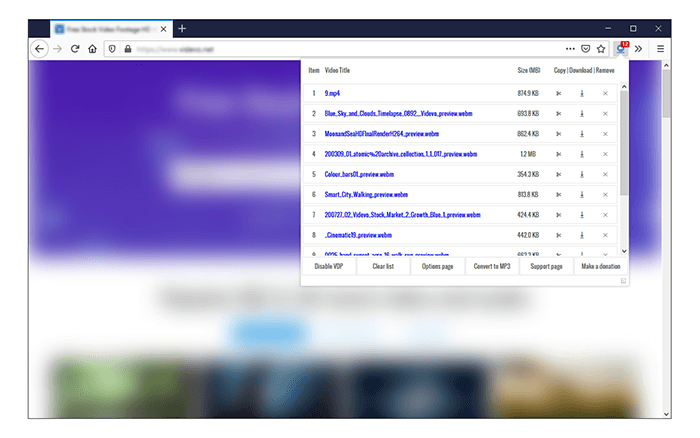Download the 1.2 MB atomic archive video
This screenshot has width=700, height=438.
coord(582,154)
